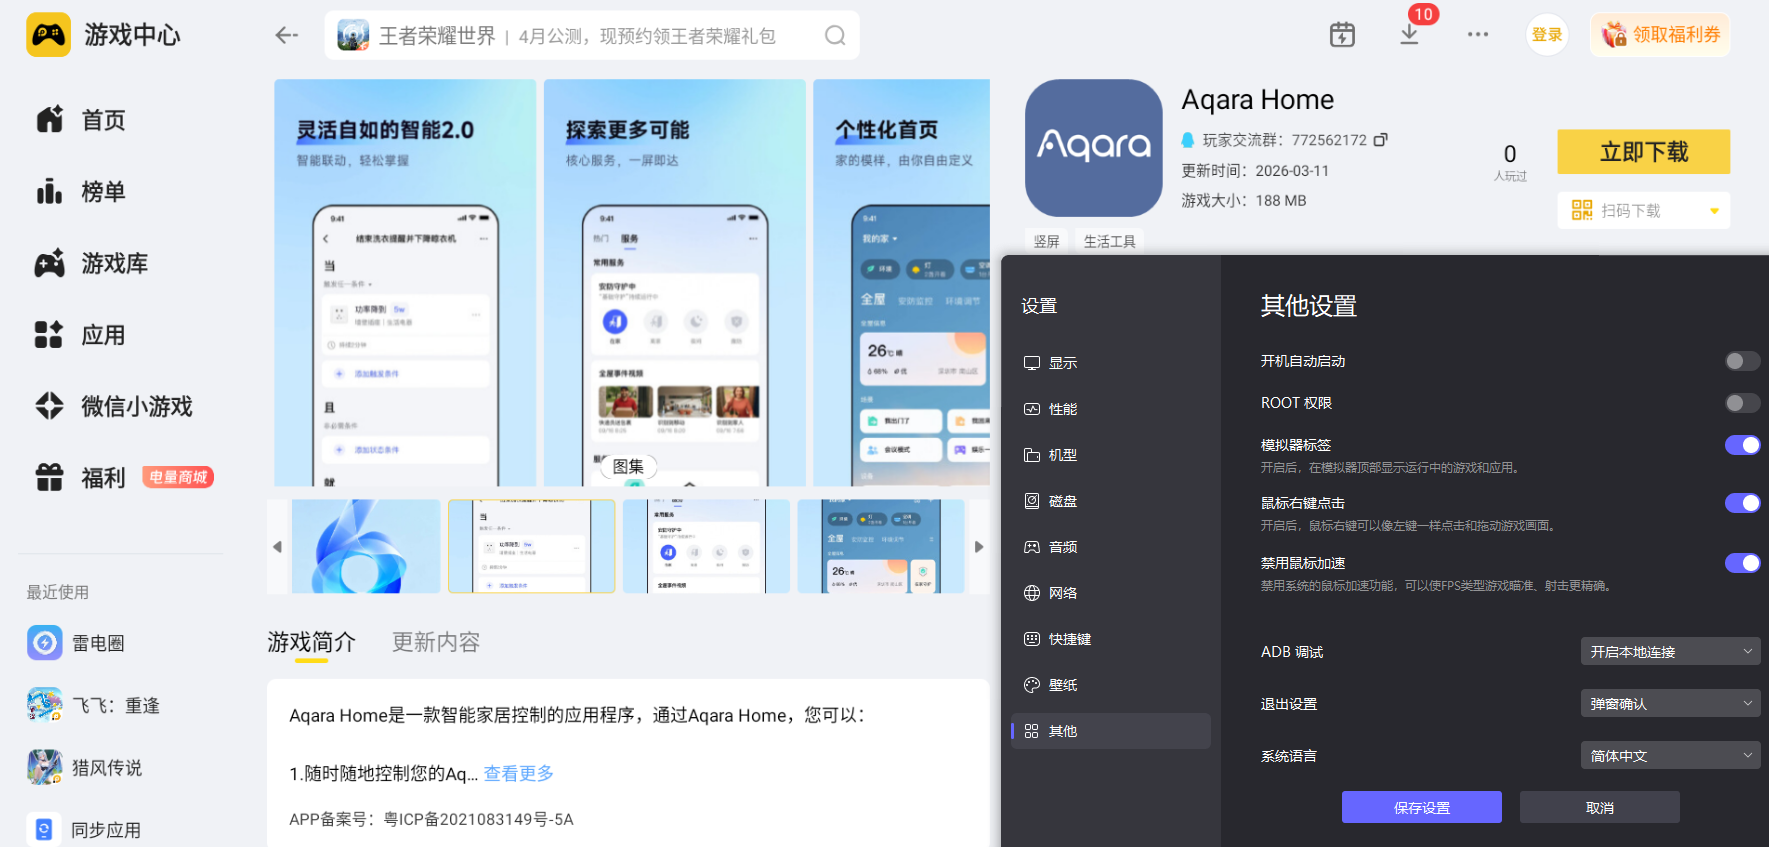Expand the 扫码下载 dropdown
This screenshot has width=1769, height=847.
coord(1714,211)
